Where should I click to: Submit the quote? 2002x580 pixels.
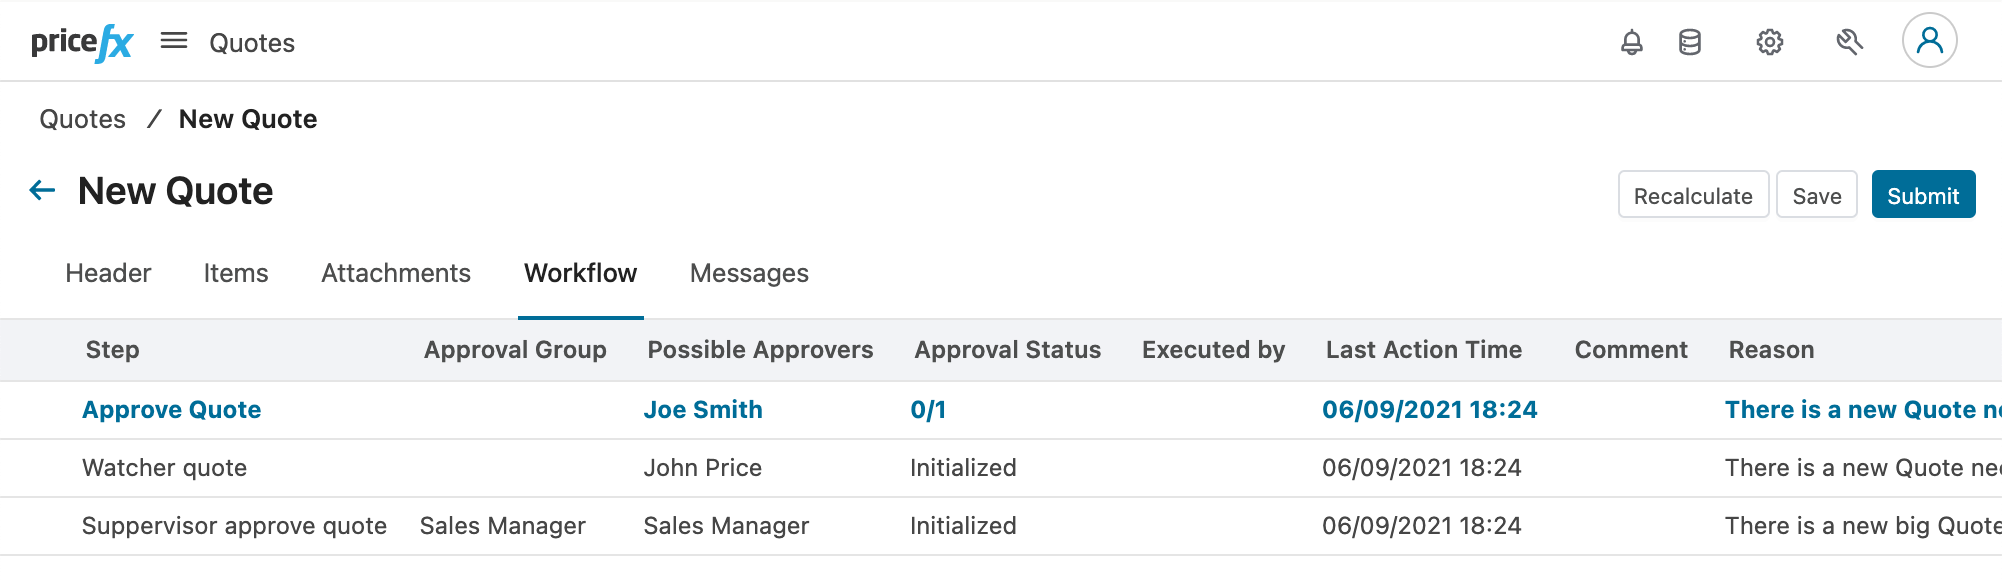pos(1922,194)
